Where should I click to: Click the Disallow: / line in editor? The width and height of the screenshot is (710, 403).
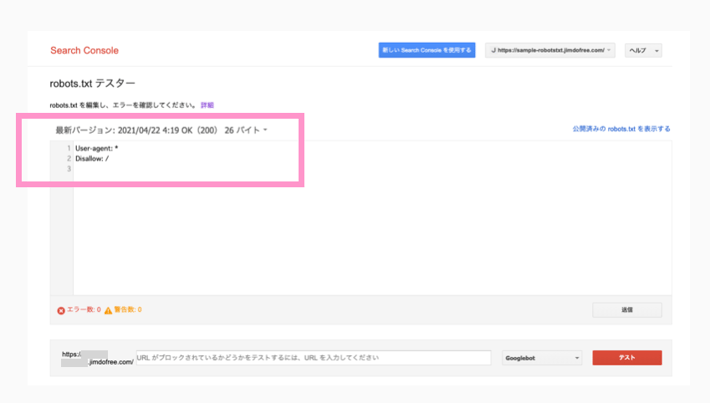tap(92, 158)
